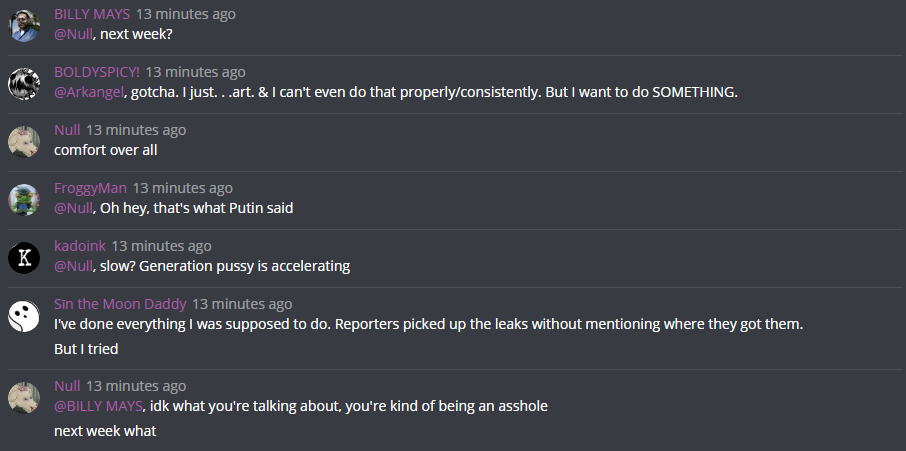Select the @Null mention in kadoink's message
This screenshot has height=451, width=906.
tap(73, 266)
